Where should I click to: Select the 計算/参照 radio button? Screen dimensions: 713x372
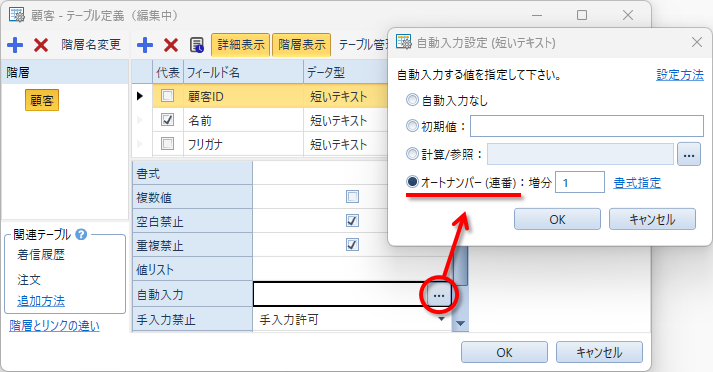[x=412, y=154]
